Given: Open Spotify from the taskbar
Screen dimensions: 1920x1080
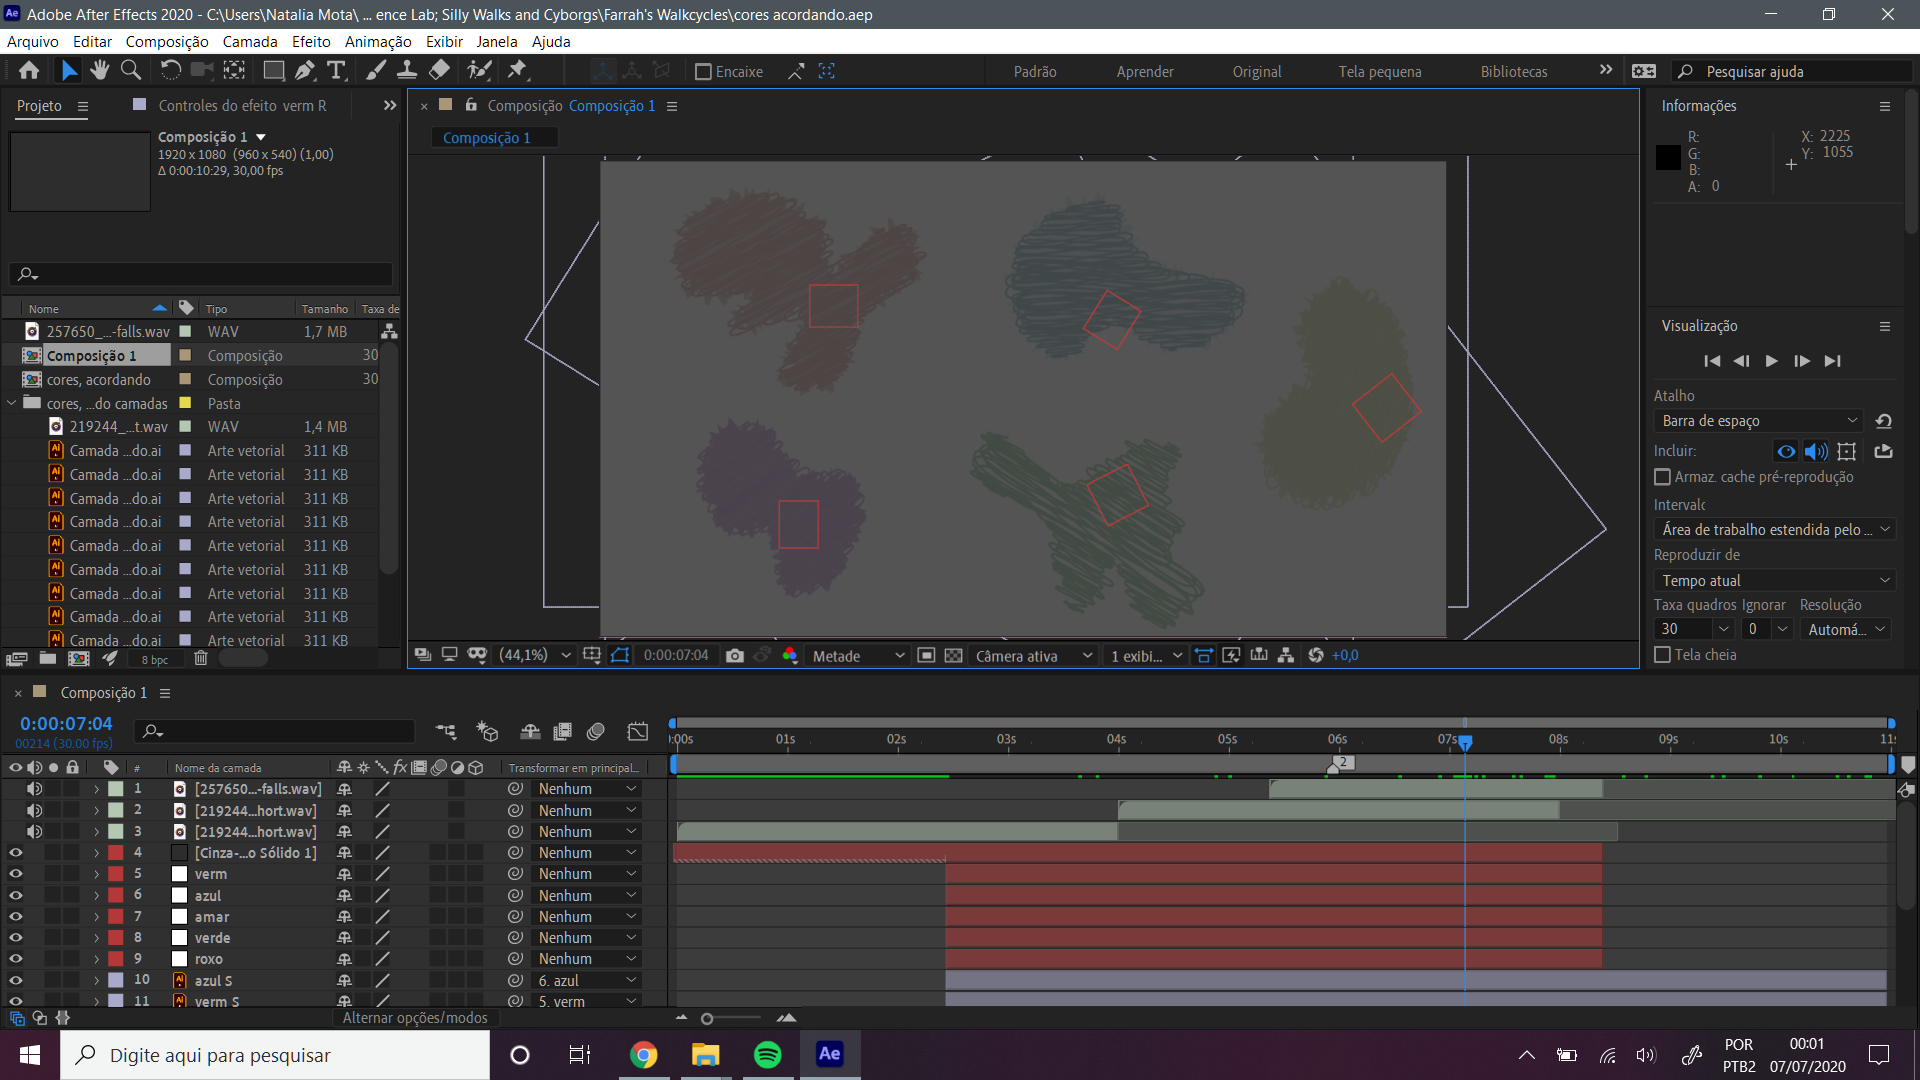Looking at the screenshot, I should (x=767, y=1055).
